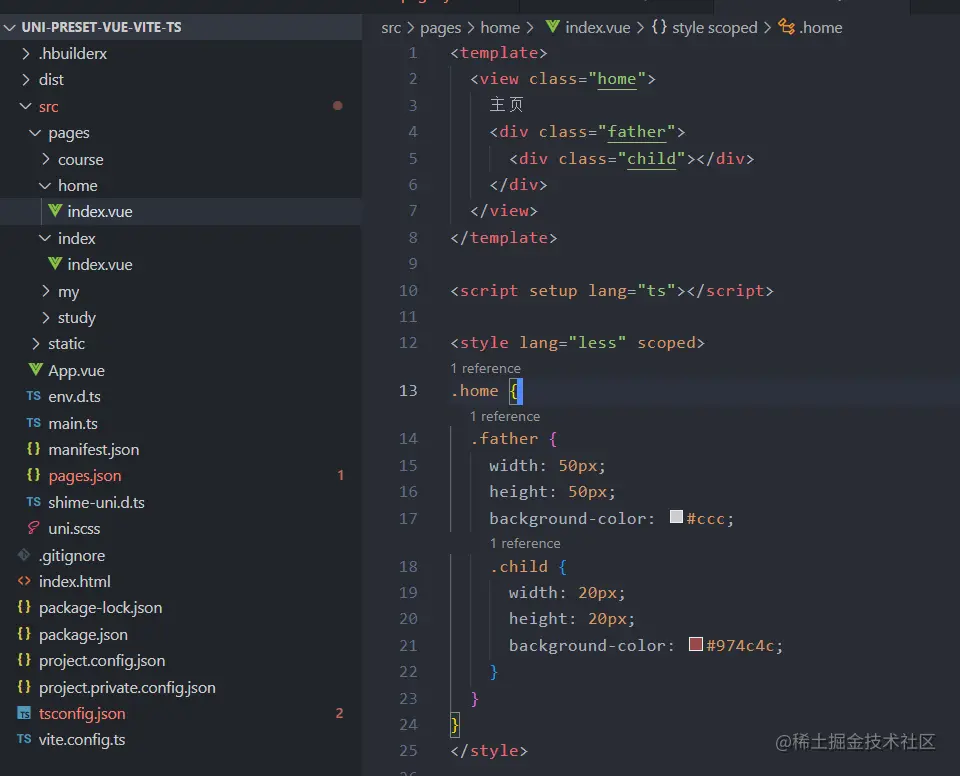
Task: Open App.vue in the explorer
Action: pyautogui.click(x=181, y=371)
